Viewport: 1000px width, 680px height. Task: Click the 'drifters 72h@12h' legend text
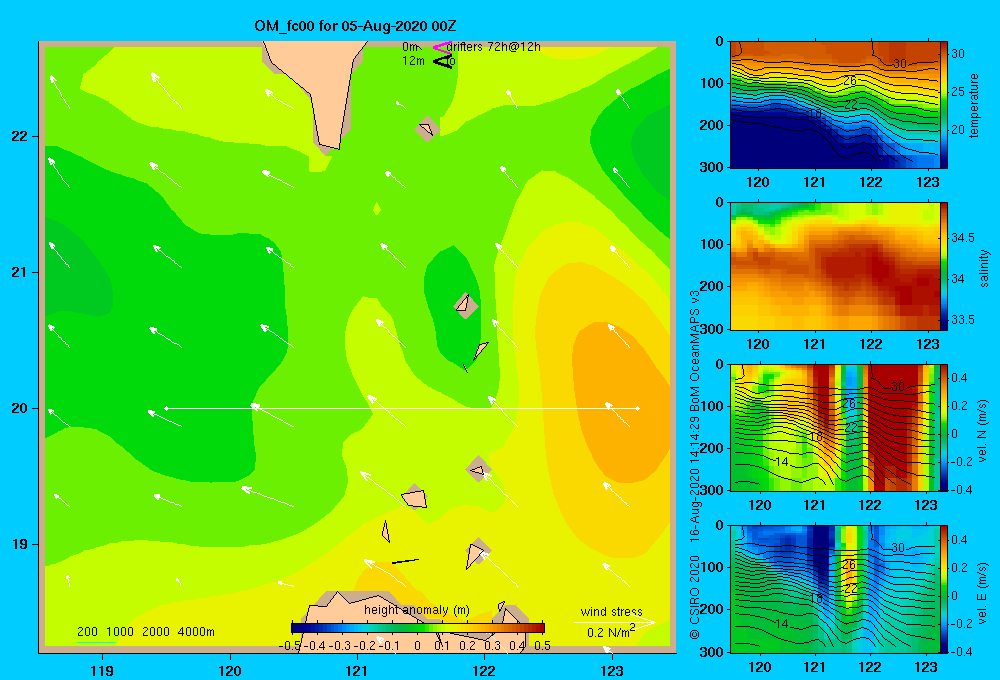click(493, 47)
